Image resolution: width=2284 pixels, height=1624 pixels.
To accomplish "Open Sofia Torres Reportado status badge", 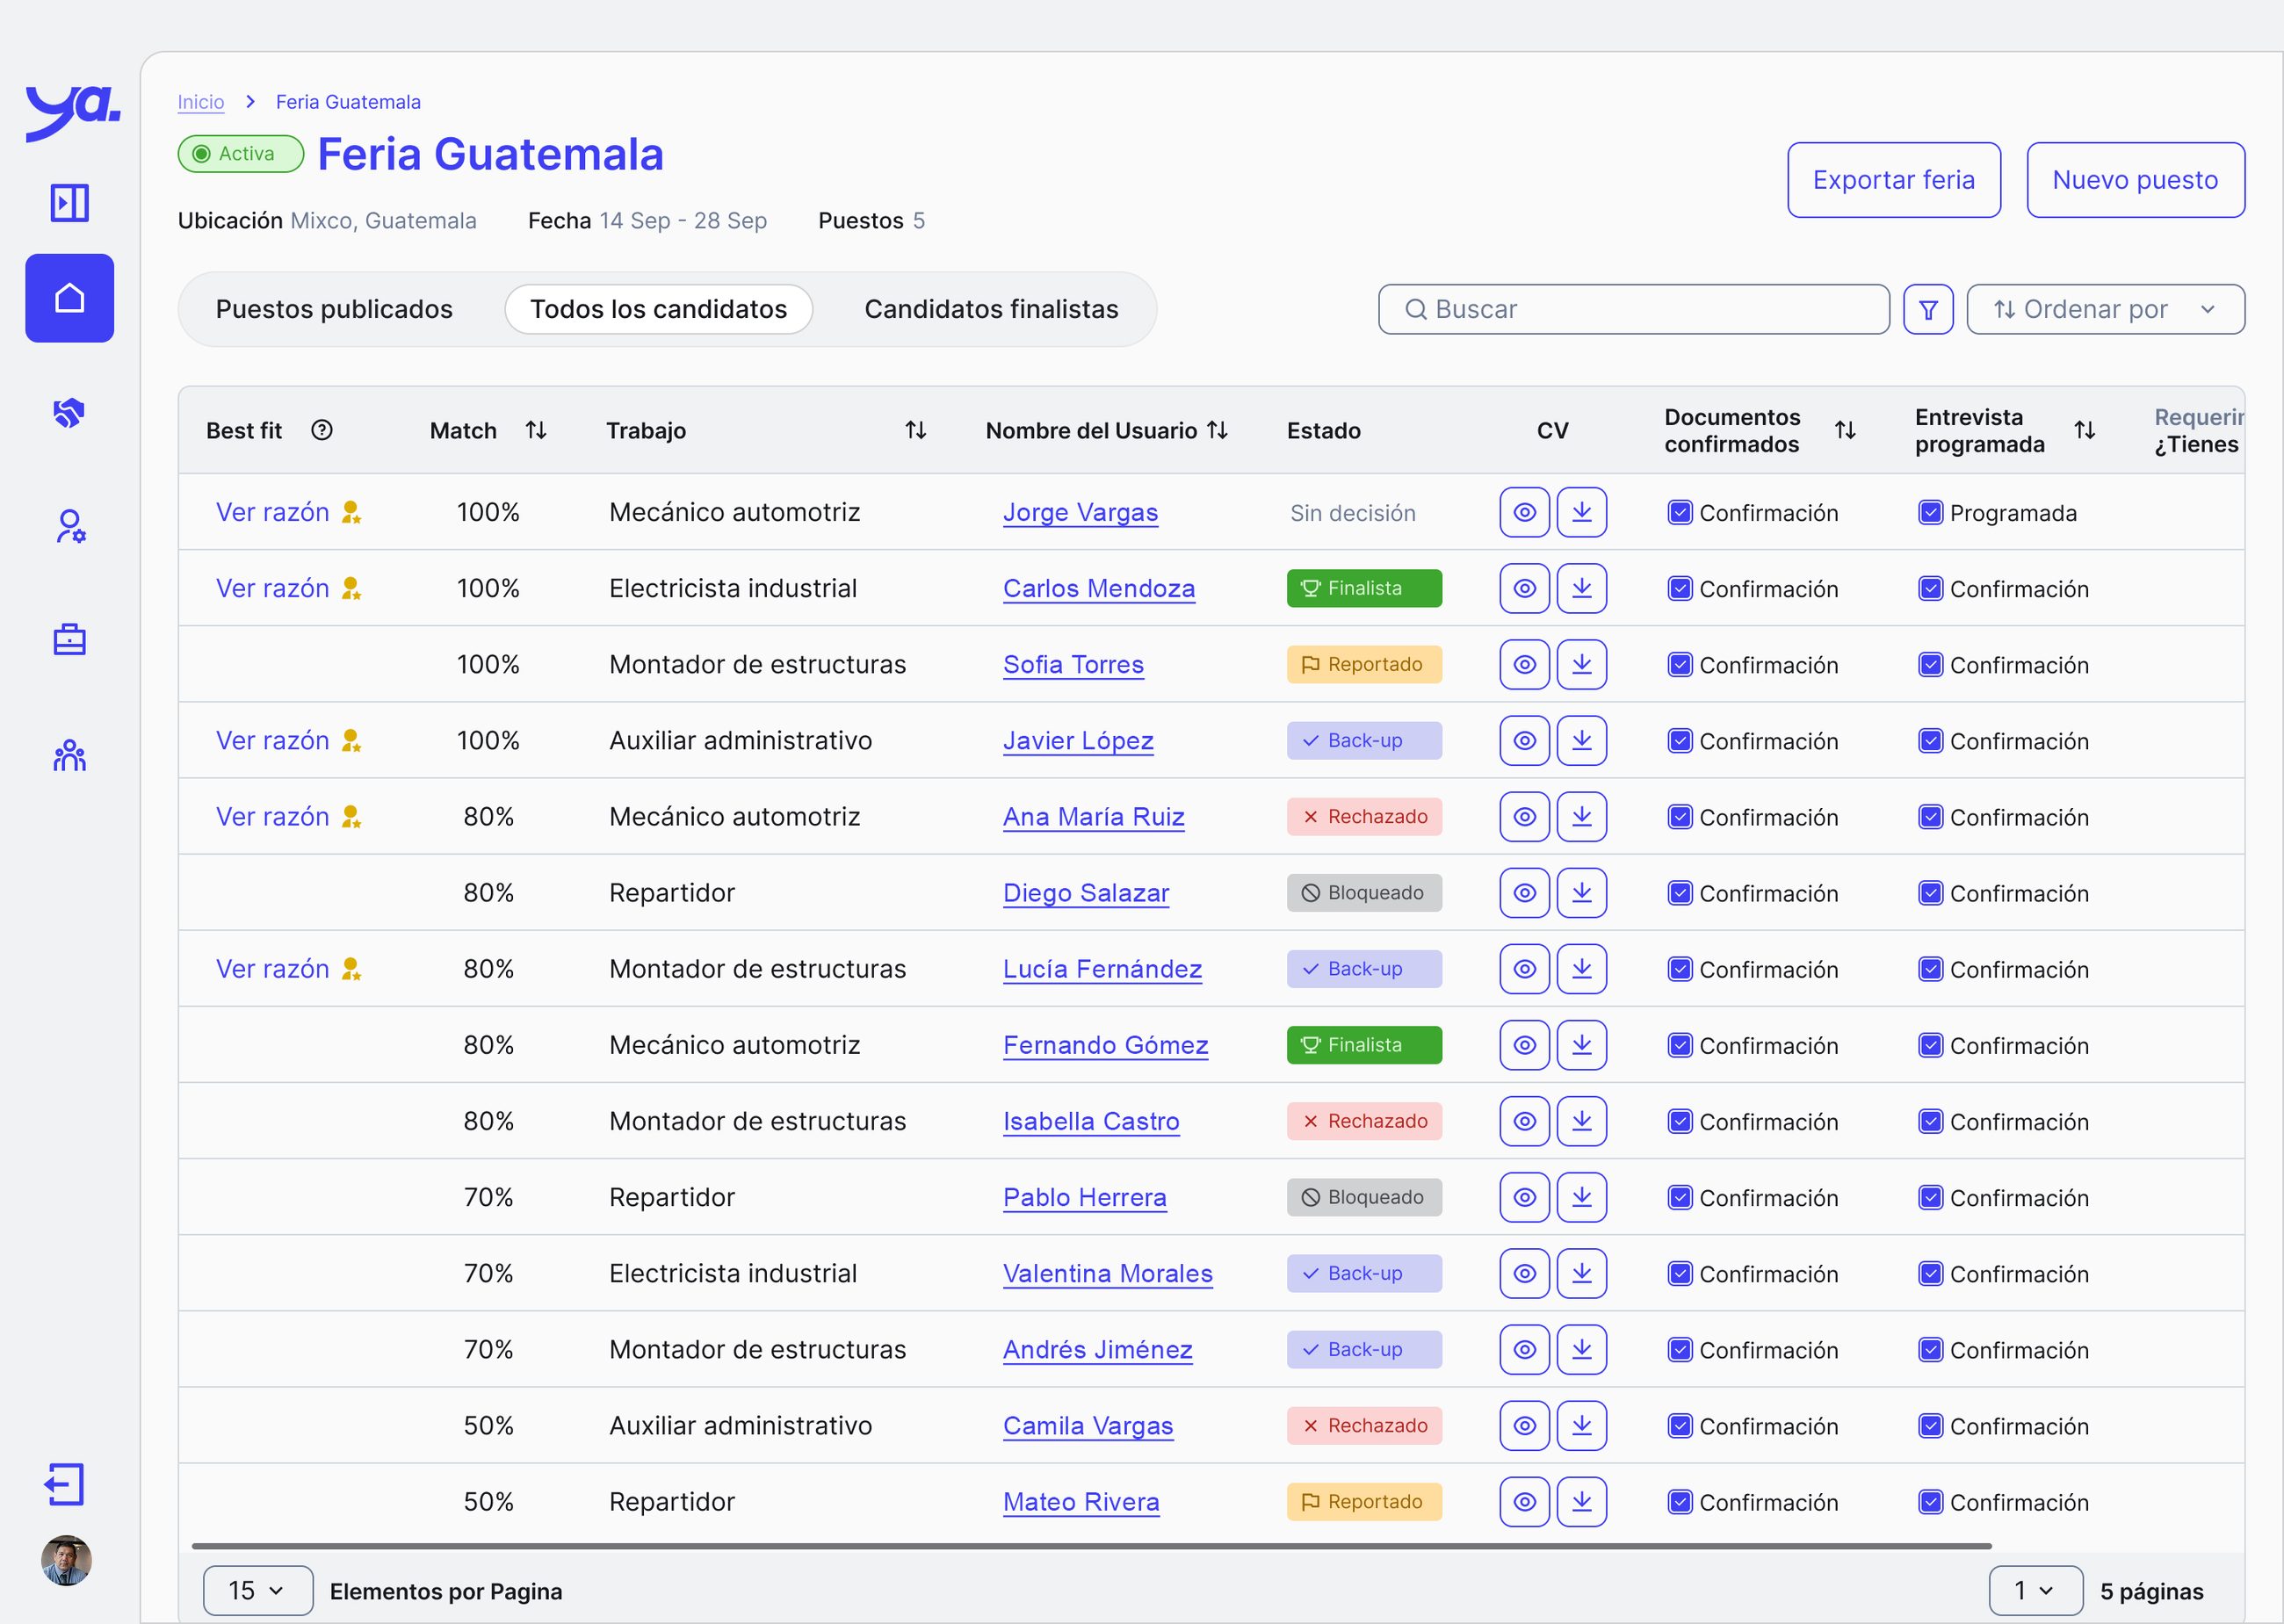I will click(x=1364, y=664).
